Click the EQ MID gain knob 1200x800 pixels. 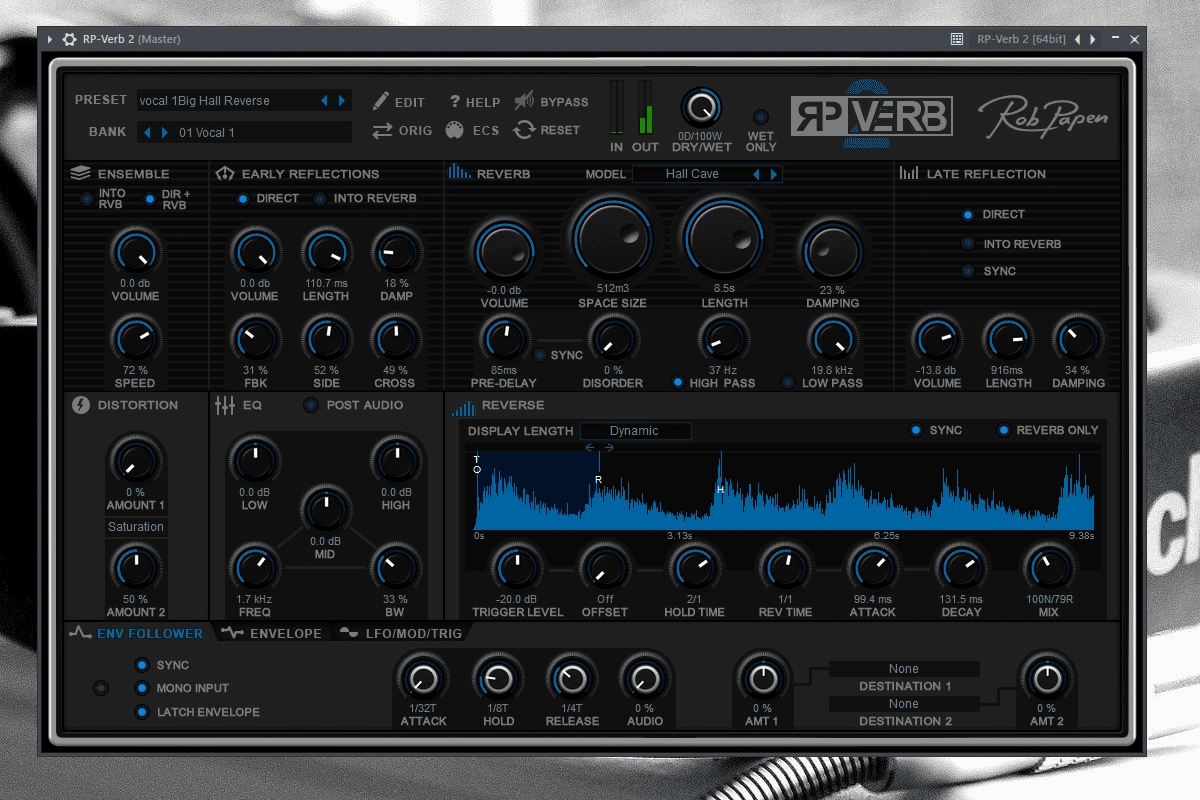pos(325,510)
